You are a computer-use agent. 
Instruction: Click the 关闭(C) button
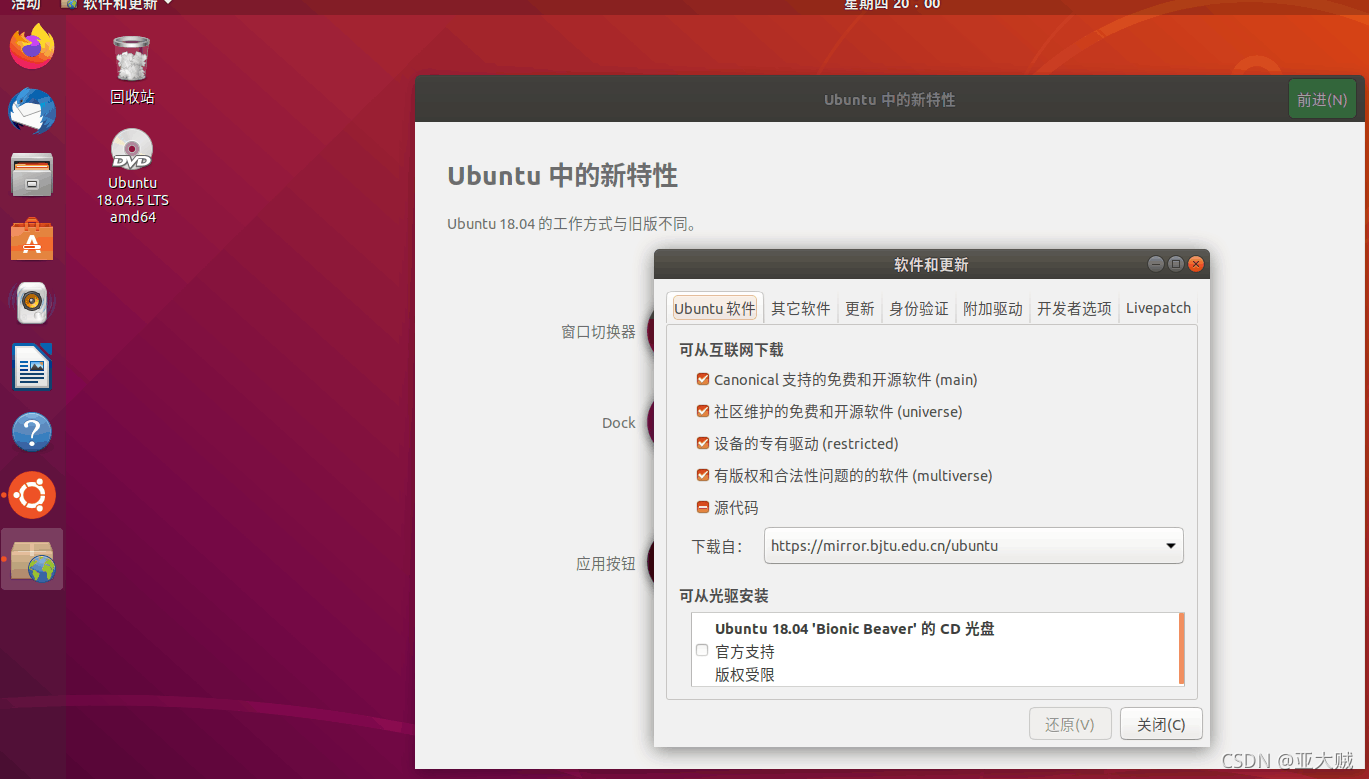[x=1161, y=724]
